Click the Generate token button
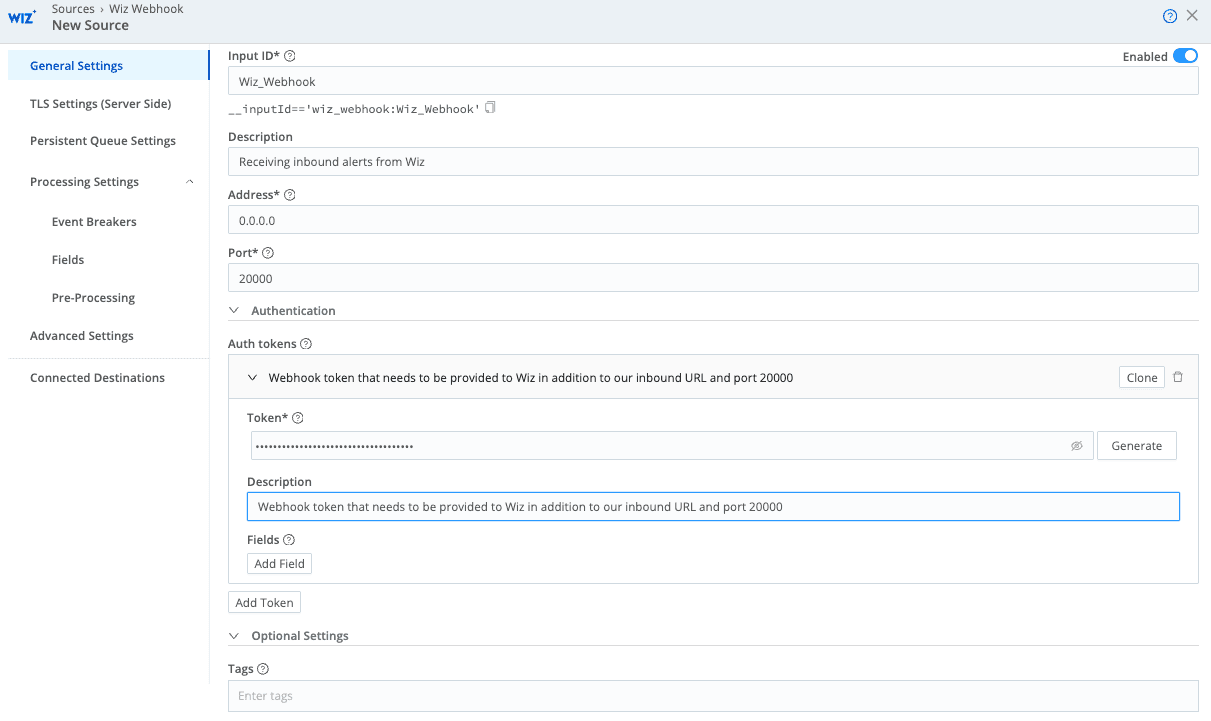This screenshot has height=721, width=1211. tap(1136, 446)
